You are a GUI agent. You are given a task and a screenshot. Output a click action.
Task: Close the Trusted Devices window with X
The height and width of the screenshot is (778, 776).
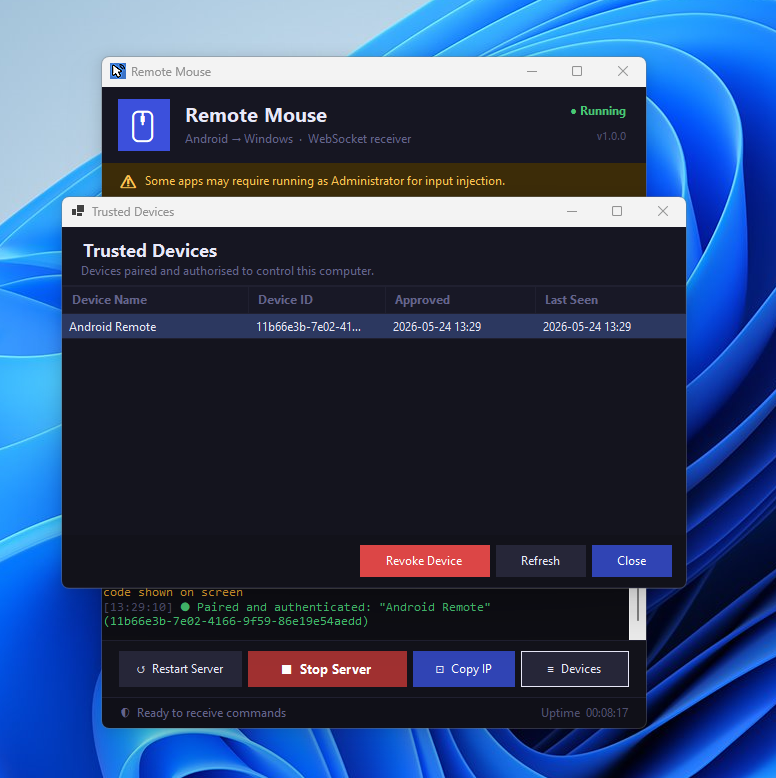click(663, 211)
